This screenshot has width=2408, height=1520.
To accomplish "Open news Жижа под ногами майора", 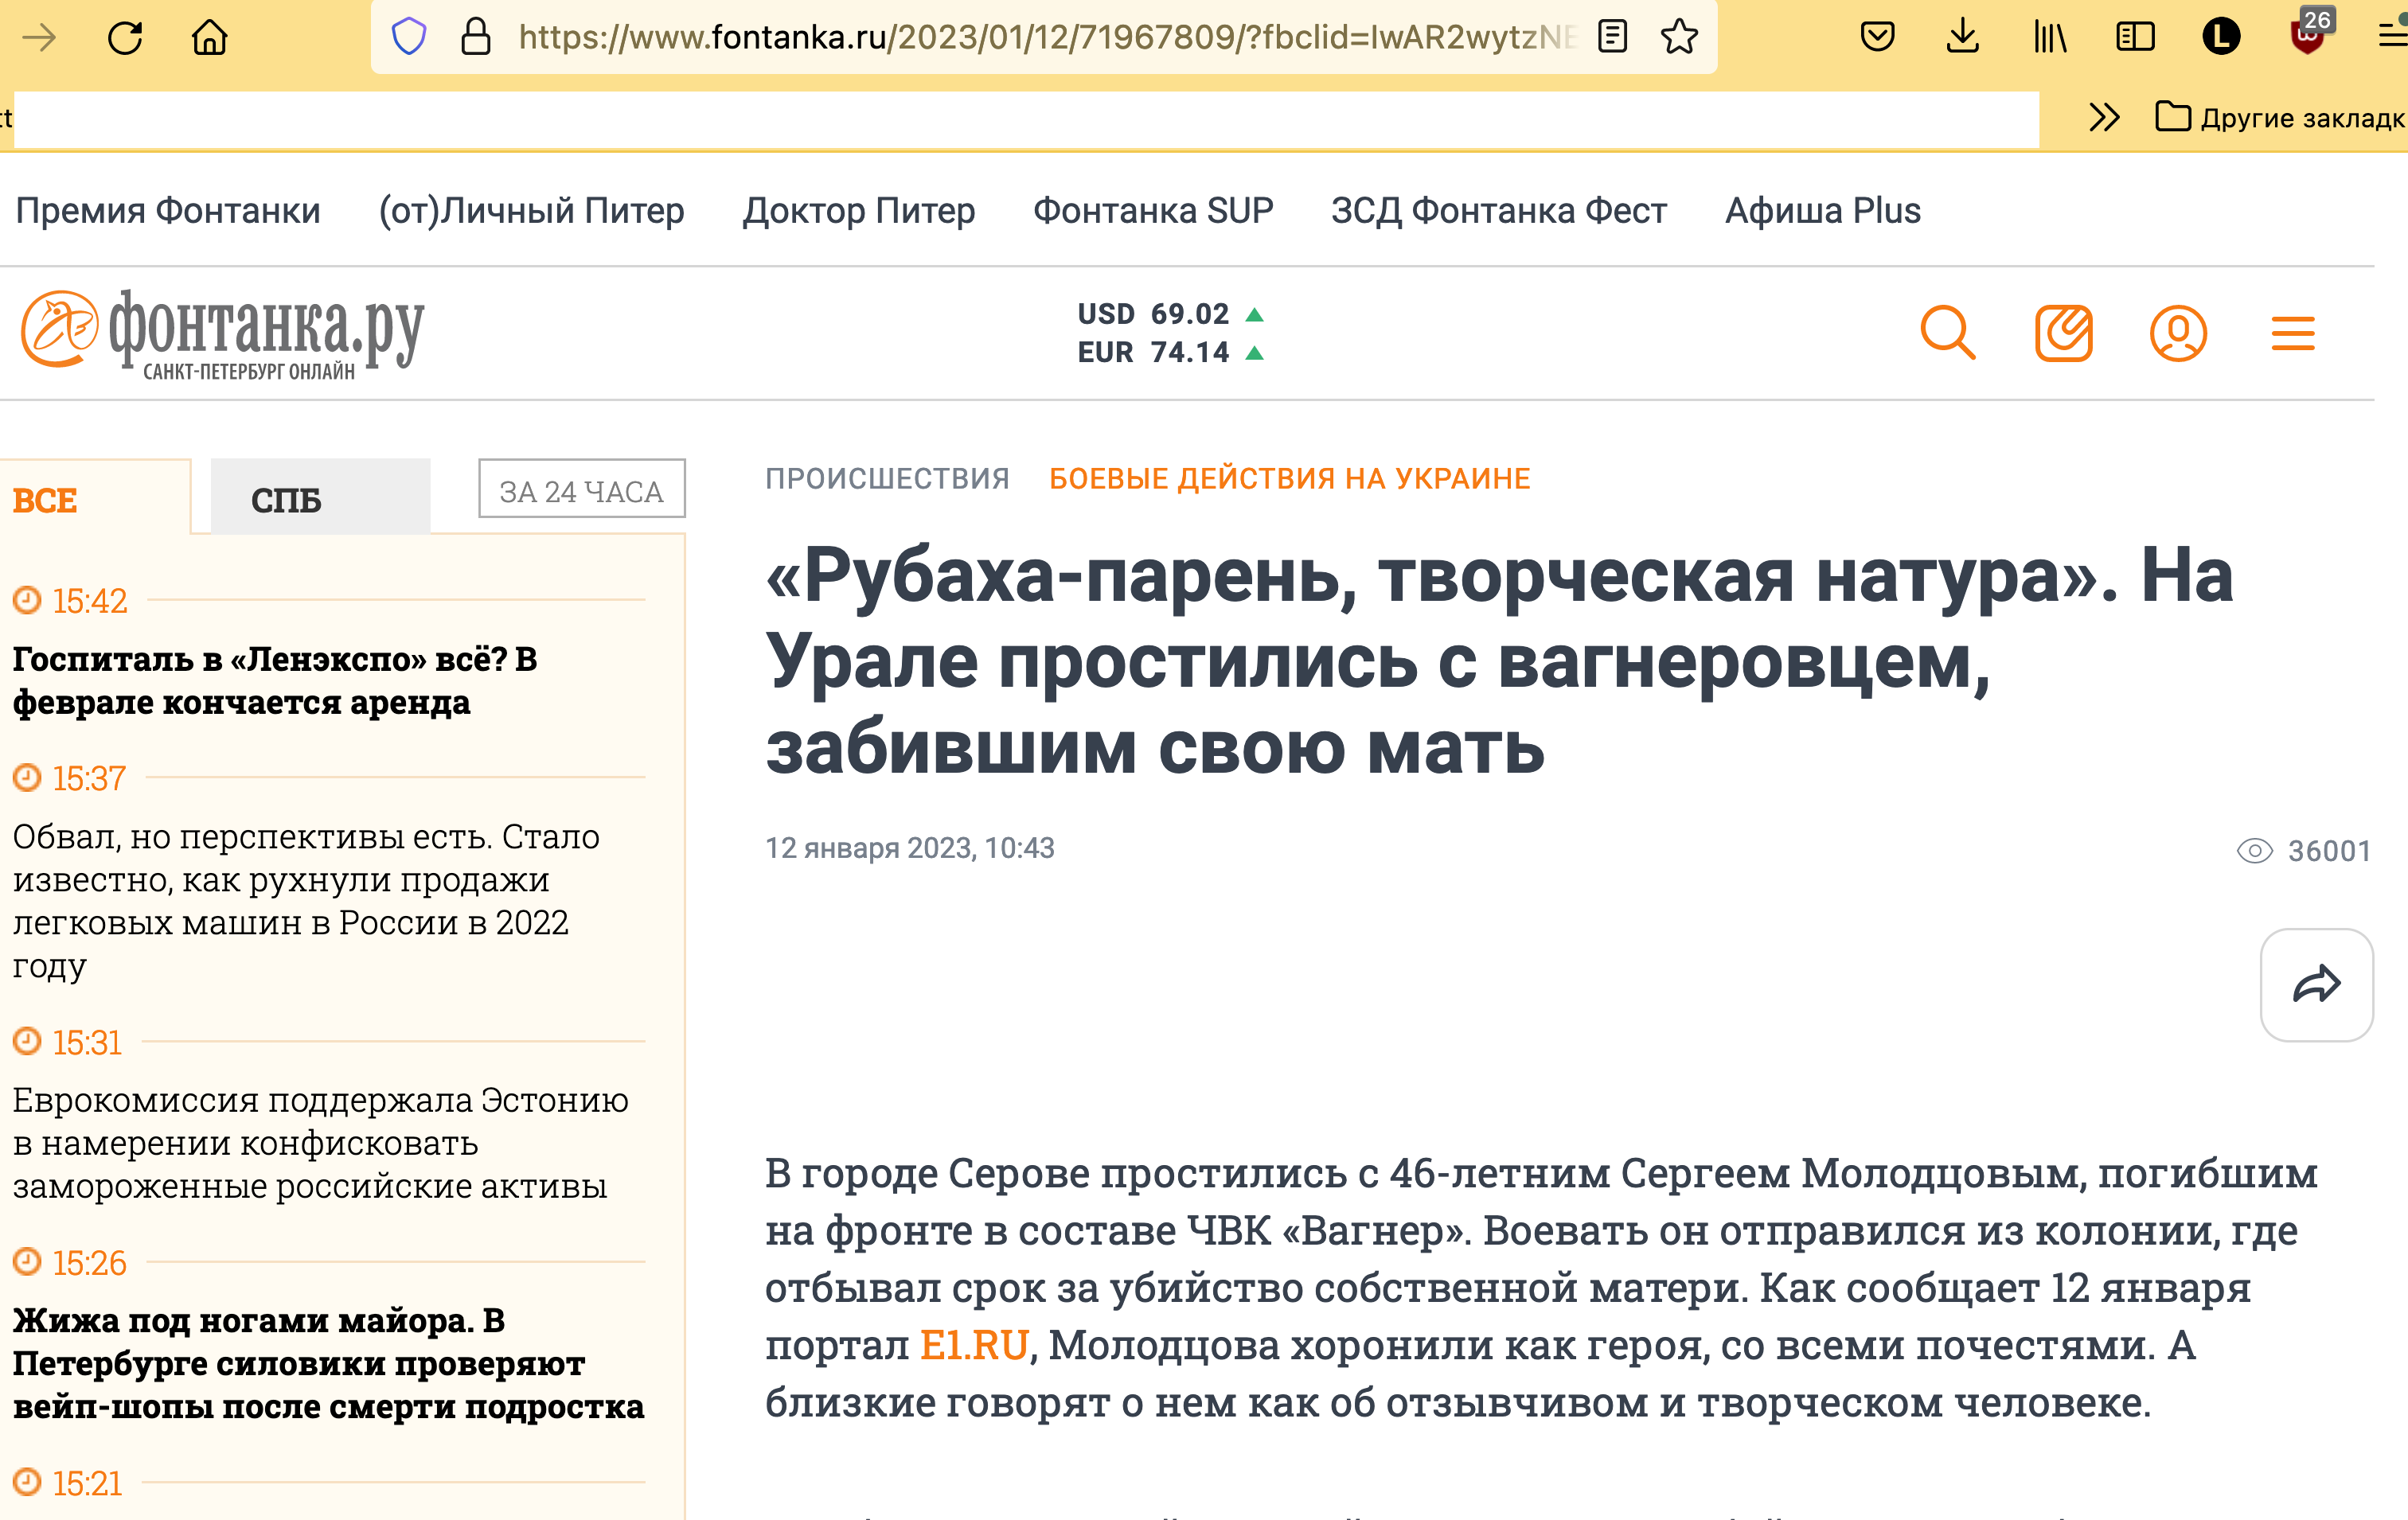I will [x=328, y=1363].
